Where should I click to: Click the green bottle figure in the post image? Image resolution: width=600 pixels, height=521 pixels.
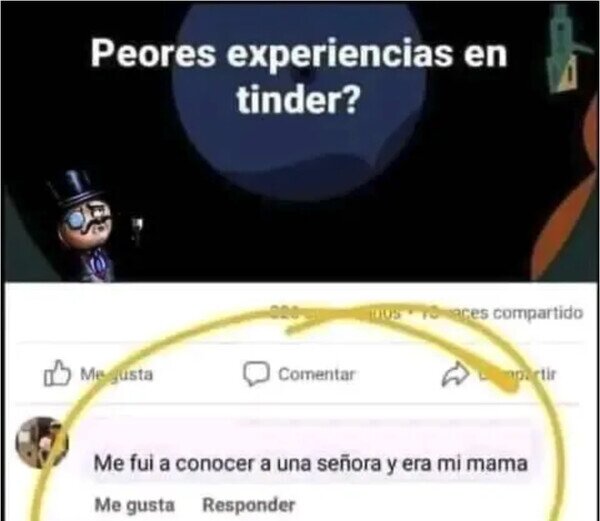click(563, 49)
